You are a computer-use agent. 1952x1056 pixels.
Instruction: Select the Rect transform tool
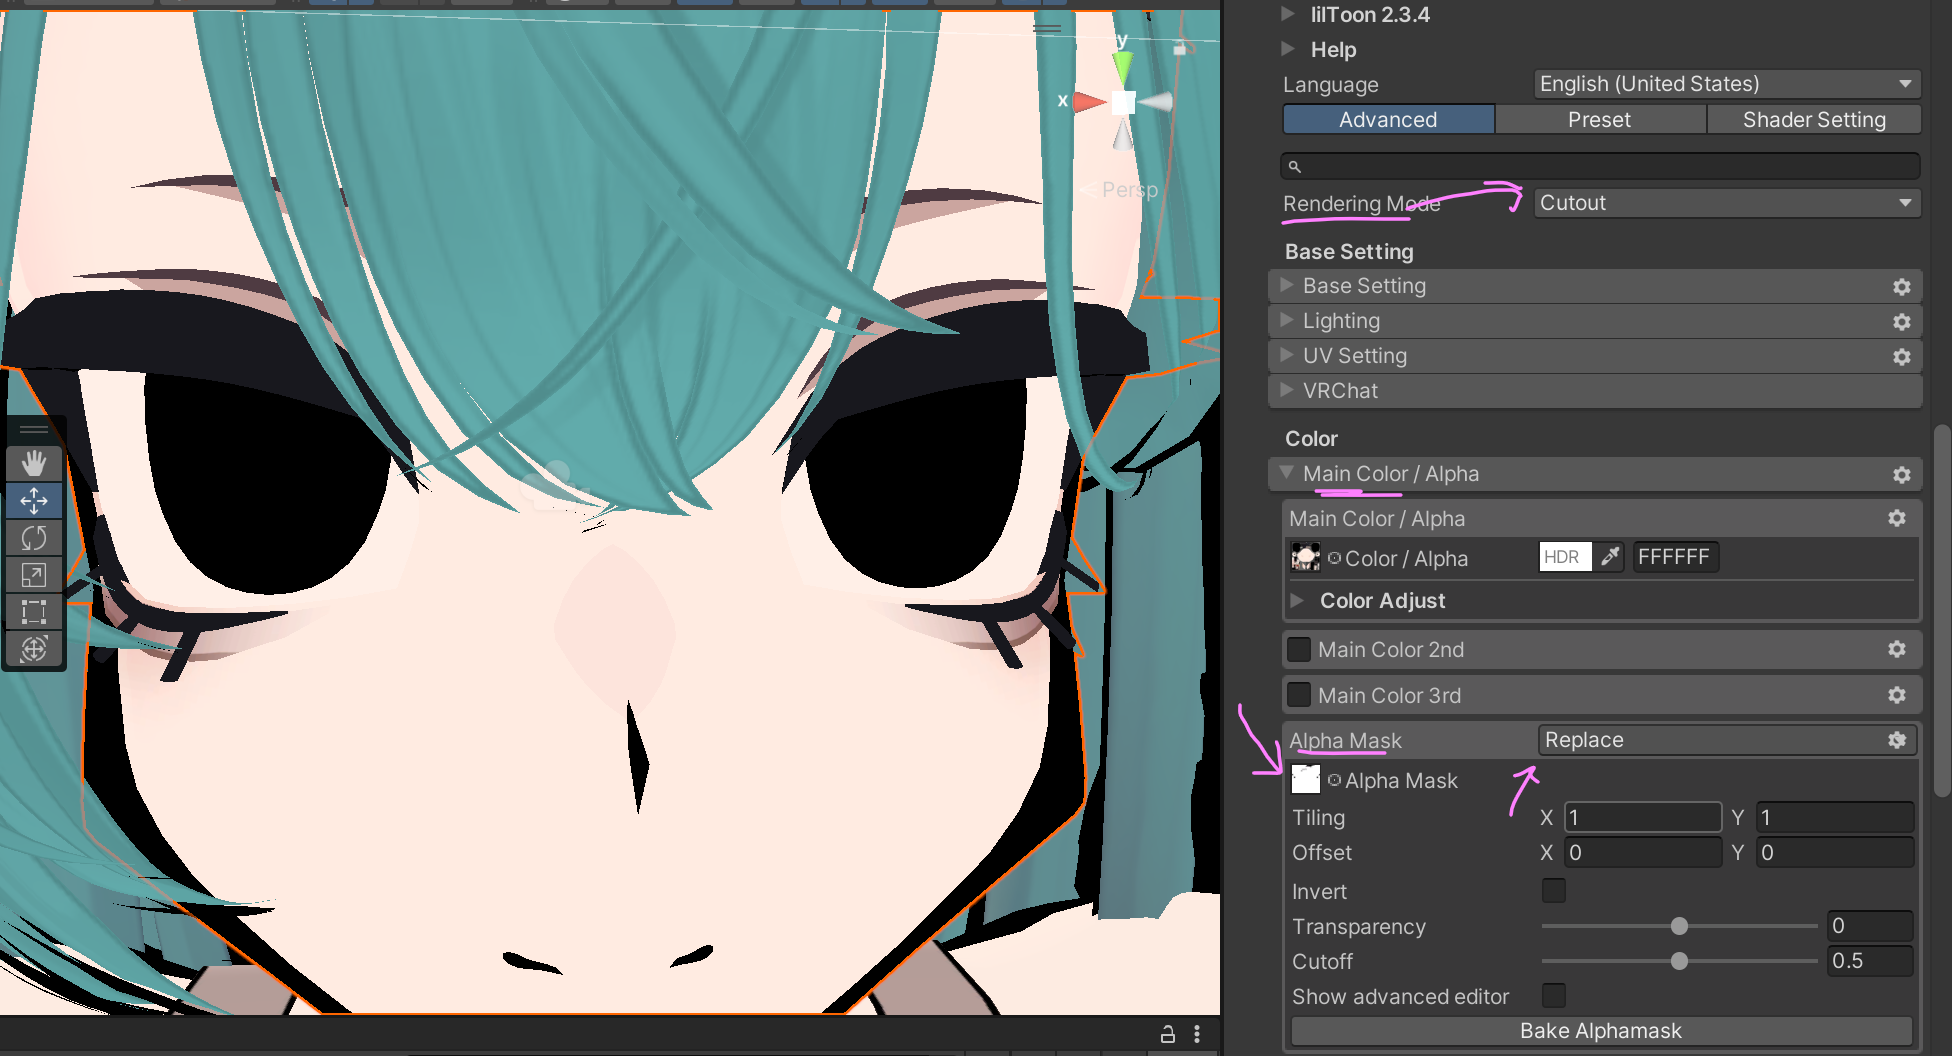click(x=34, y=612)
